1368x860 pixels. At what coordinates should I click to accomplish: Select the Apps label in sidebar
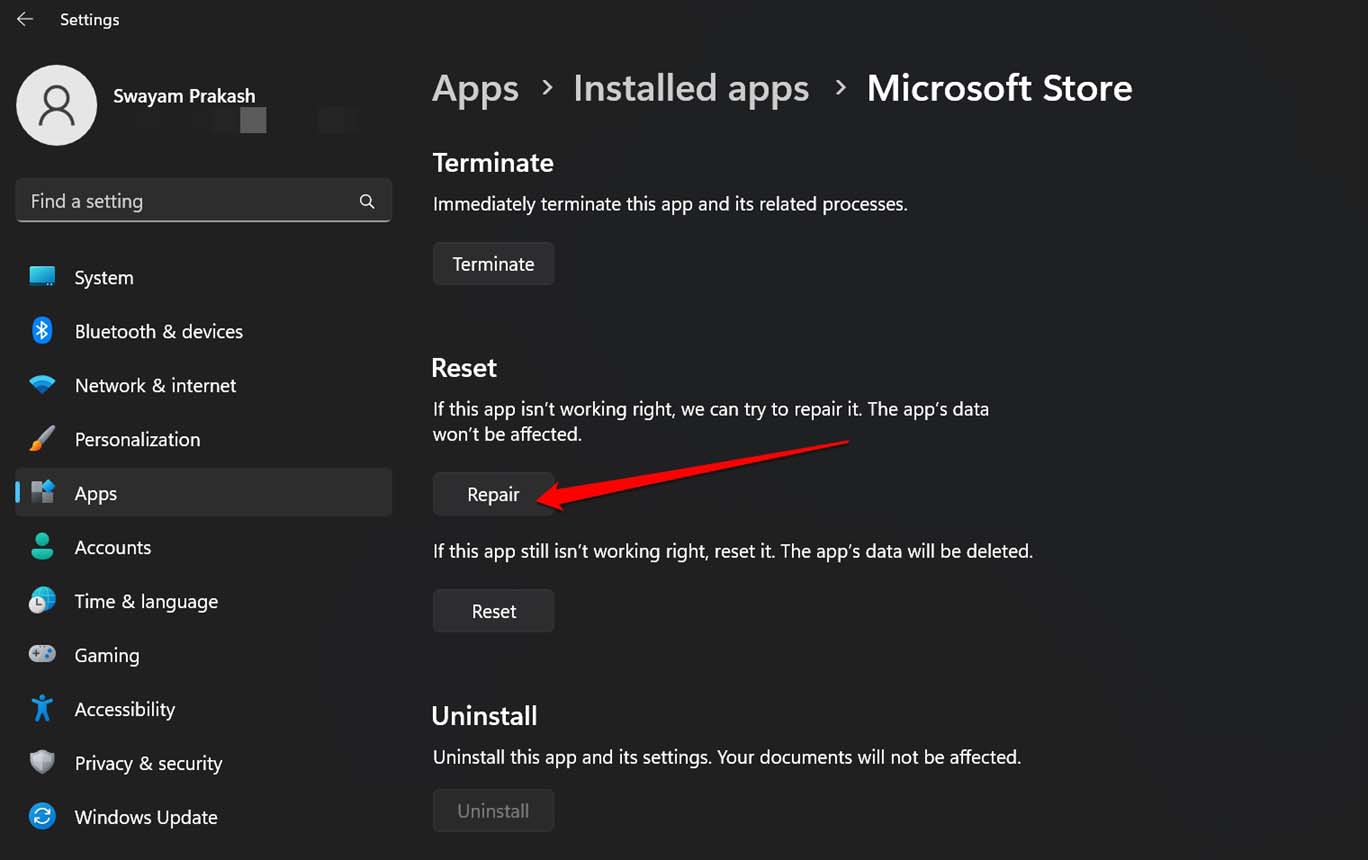coord(96,493)
